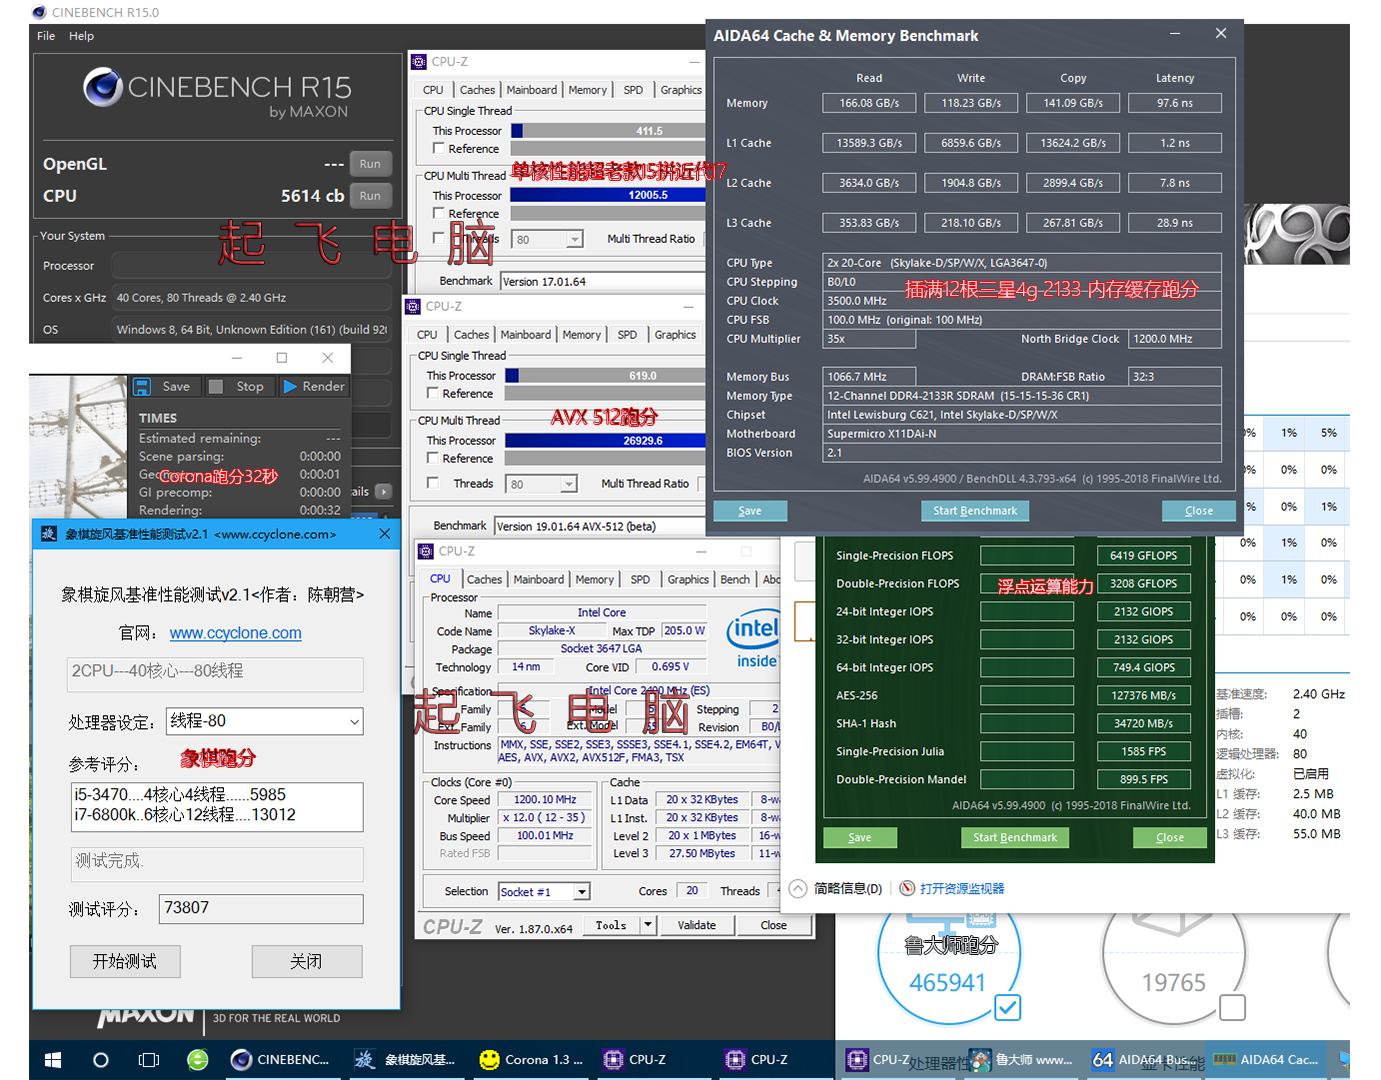Click the Cinebench R15 sphere logo
Viewport: 1381px width, 1080px height.
pyautogui.click(x=103, y=87)
